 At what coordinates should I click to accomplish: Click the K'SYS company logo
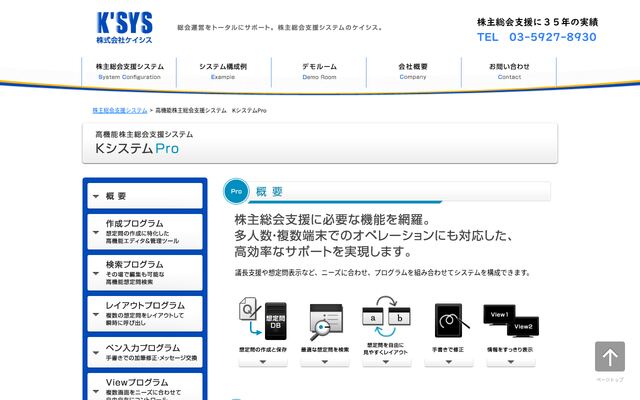click(x=124, y=27)
